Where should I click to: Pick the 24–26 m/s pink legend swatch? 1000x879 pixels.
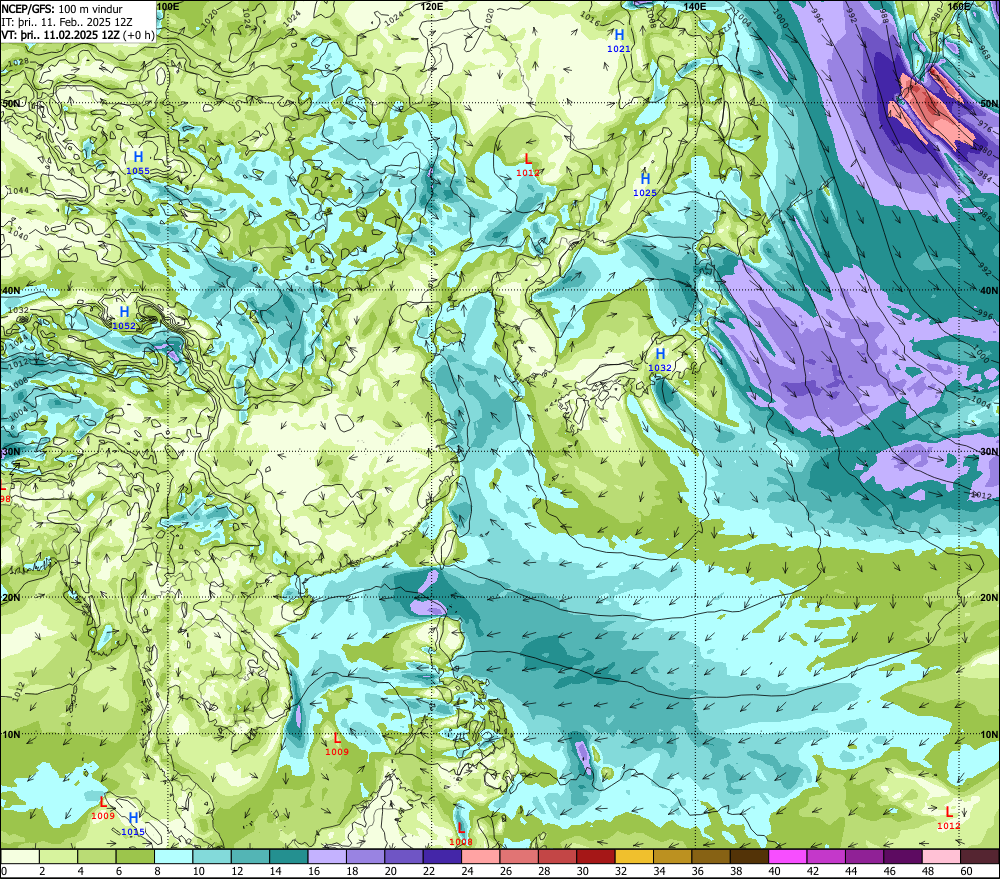click(481, 856)
